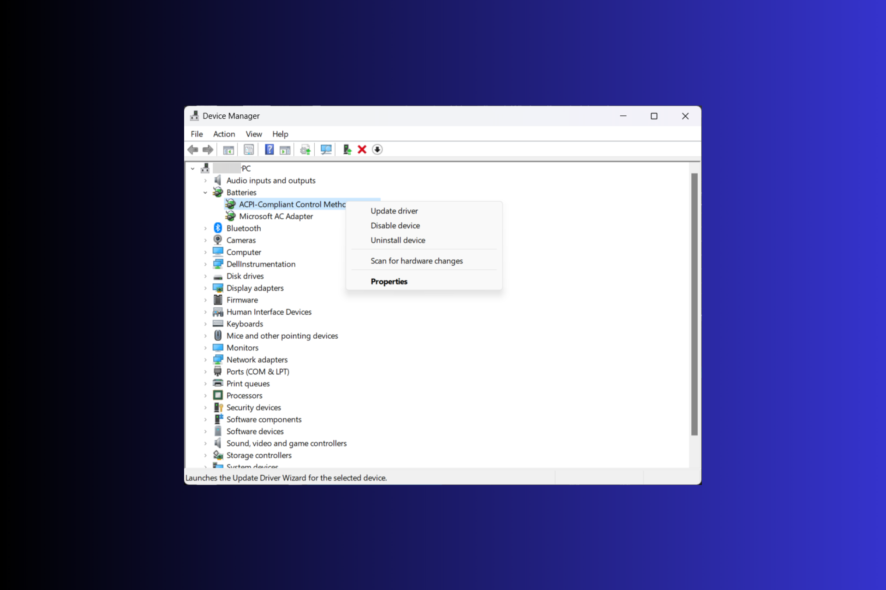Select Human Interface Devices item

point(269,311)
